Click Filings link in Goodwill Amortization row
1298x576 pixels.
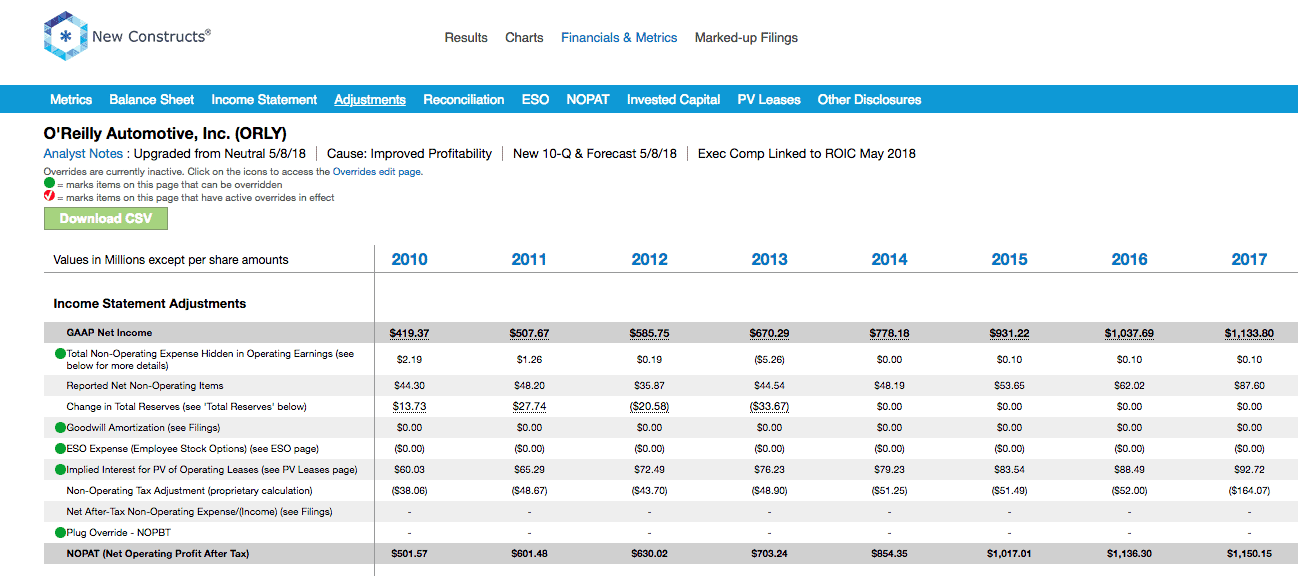204,427
